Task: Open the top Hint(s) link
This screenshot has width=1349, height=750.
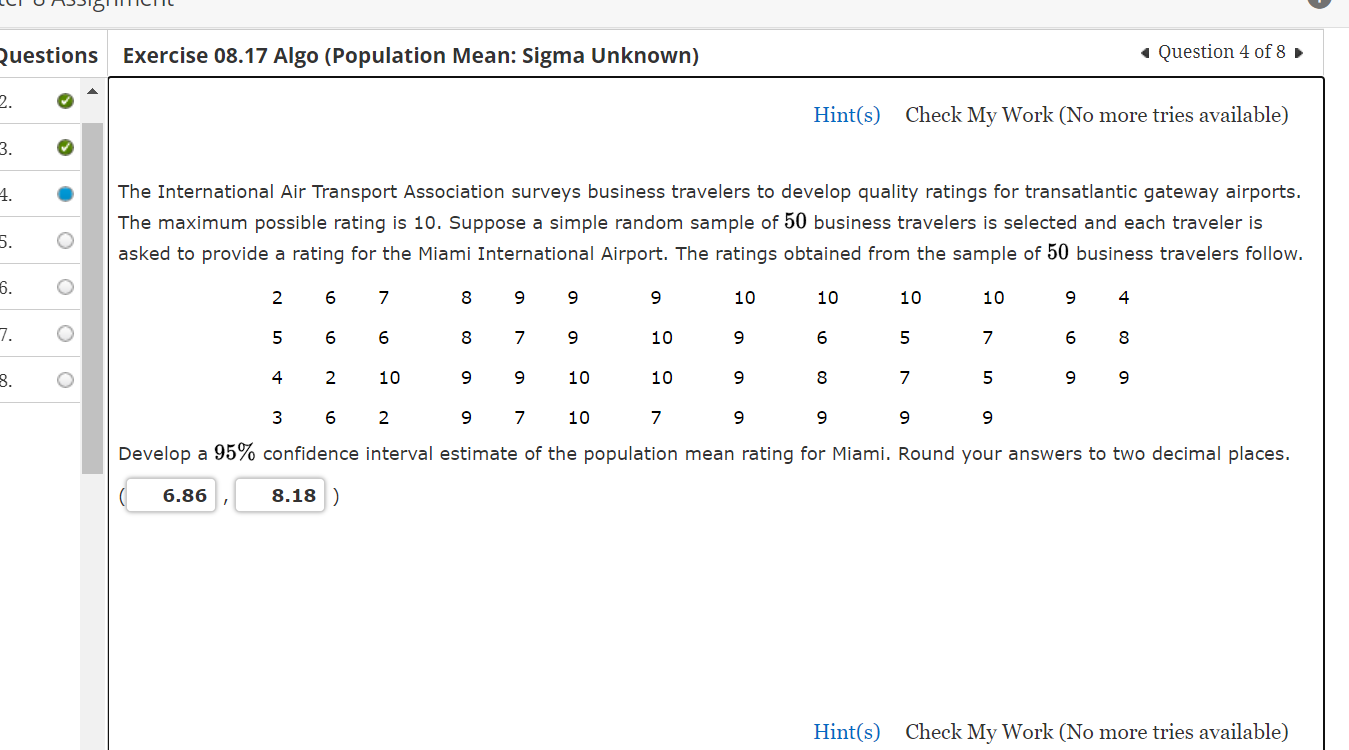Action: tap(847, 115)
